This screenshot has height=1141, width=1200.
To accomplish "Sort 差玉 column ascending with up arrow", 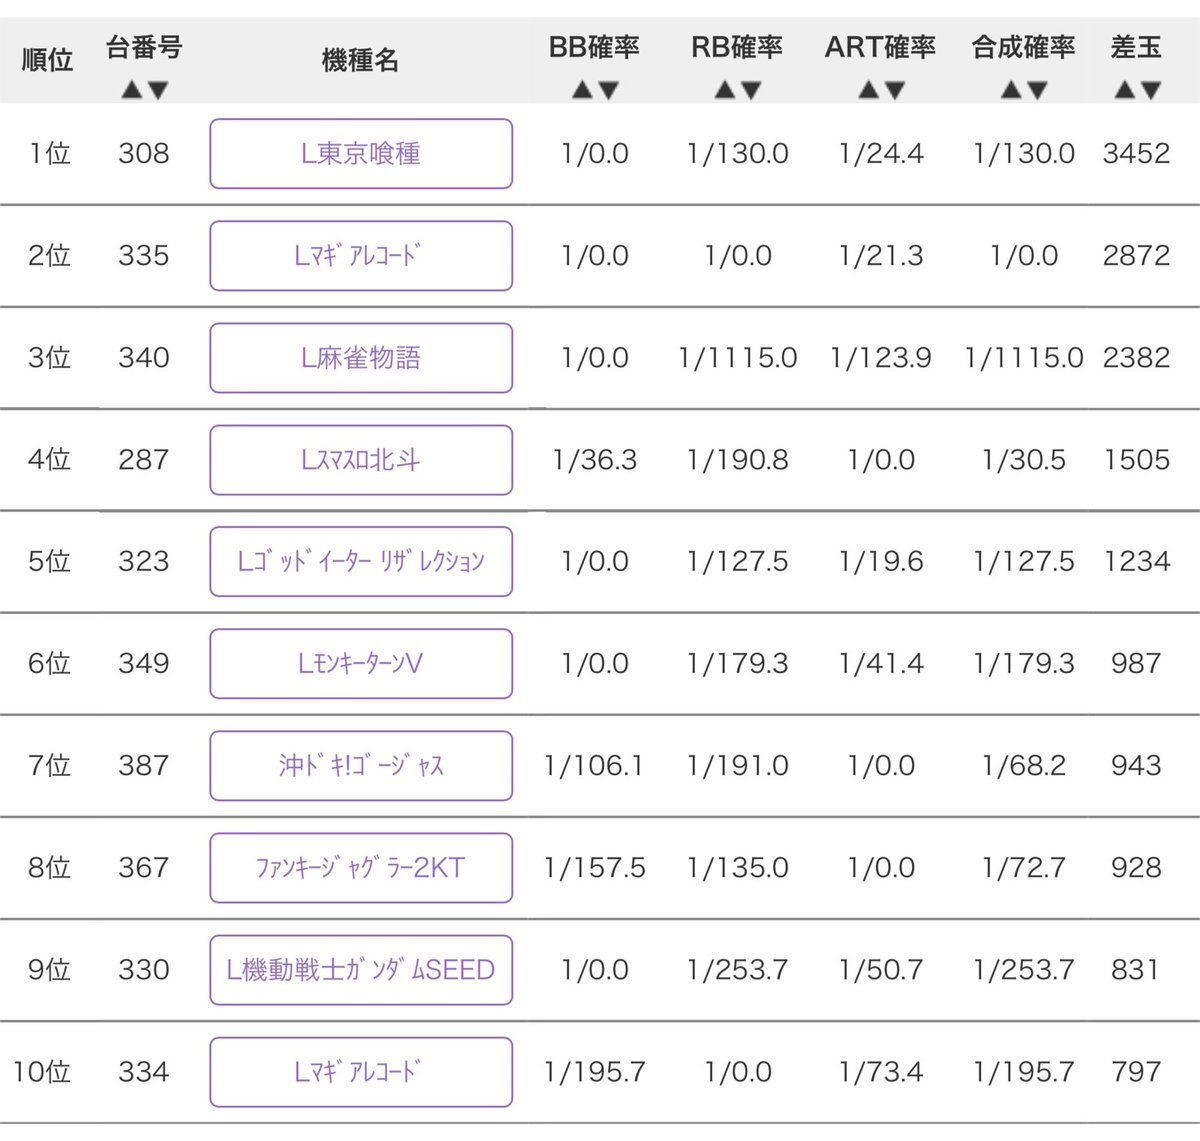I will (x=1125, y=90).
